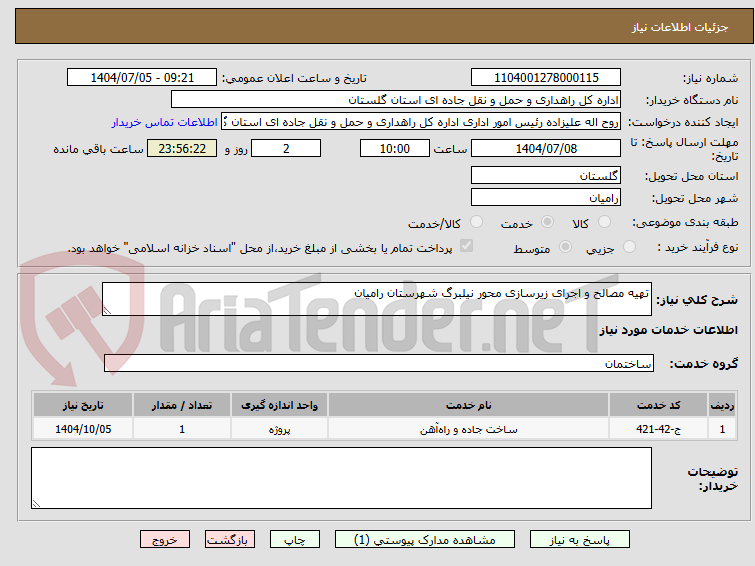Click the شهر محل تحویل field رامیان
Viewport: 755px width, 566px height.
point(546,197)
